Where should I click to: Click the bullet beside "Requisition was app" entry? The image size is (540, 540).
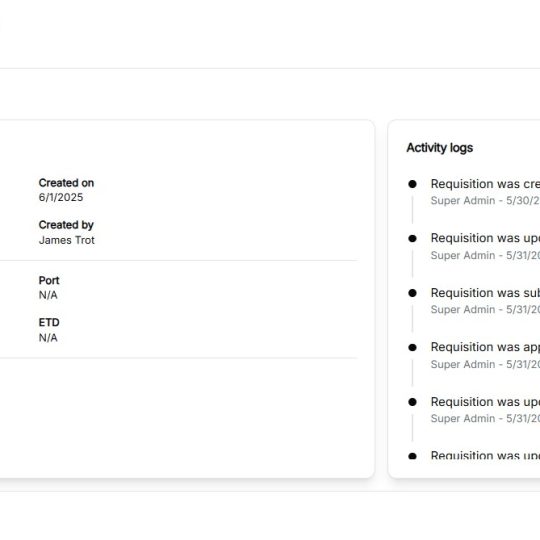coord(412,347)
